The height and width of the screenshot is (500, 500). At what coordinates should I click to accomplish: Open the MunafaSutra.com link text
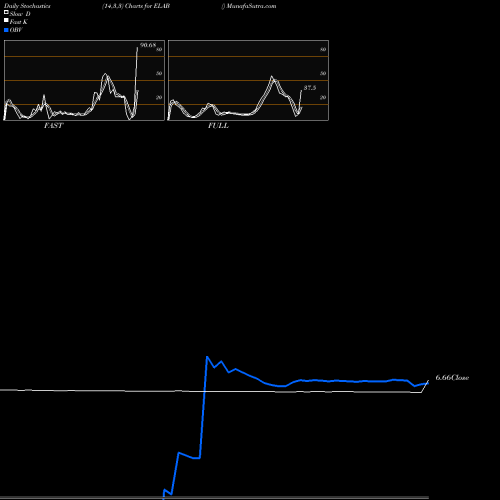coord(251,6)
